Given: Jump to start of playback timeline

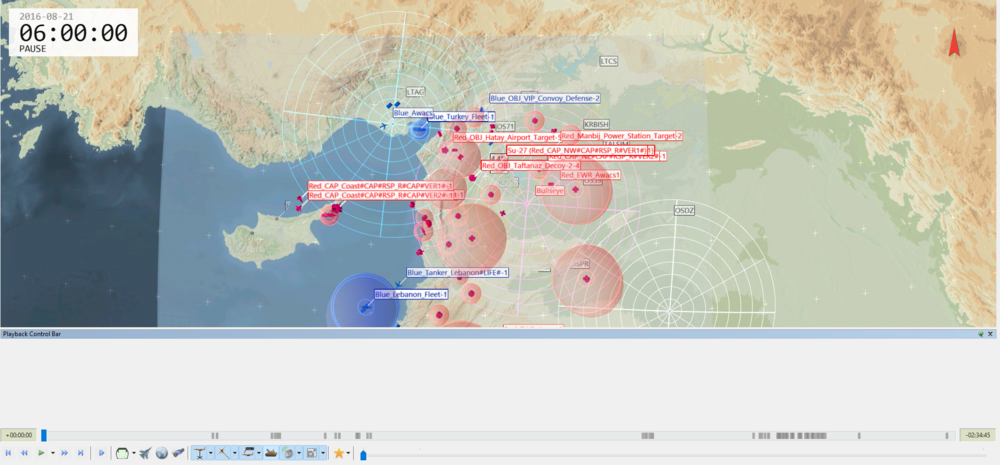Looking at the screenshot, I should click(x=9, y=453).
